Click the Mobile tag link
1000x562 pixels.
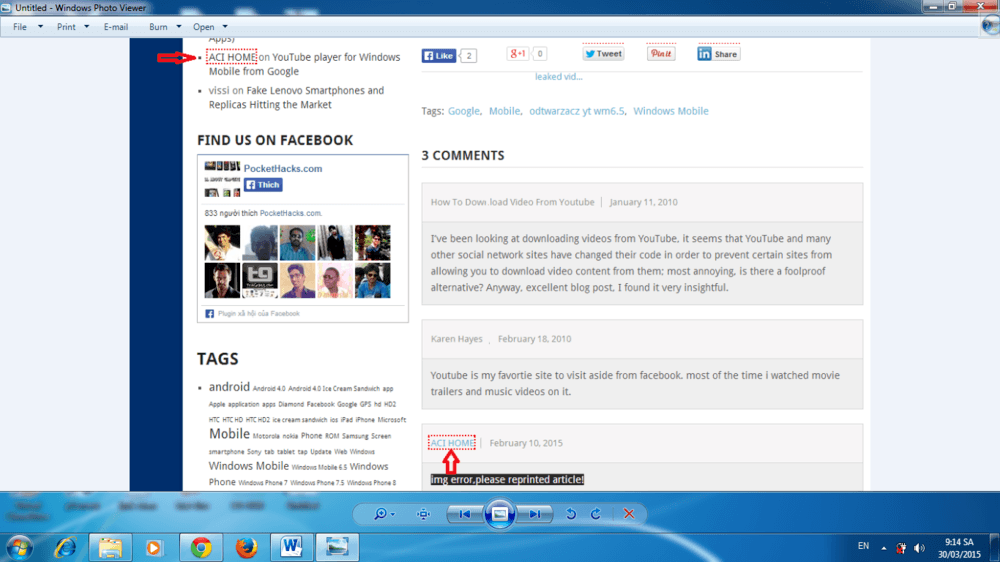(x=504, y=111)
